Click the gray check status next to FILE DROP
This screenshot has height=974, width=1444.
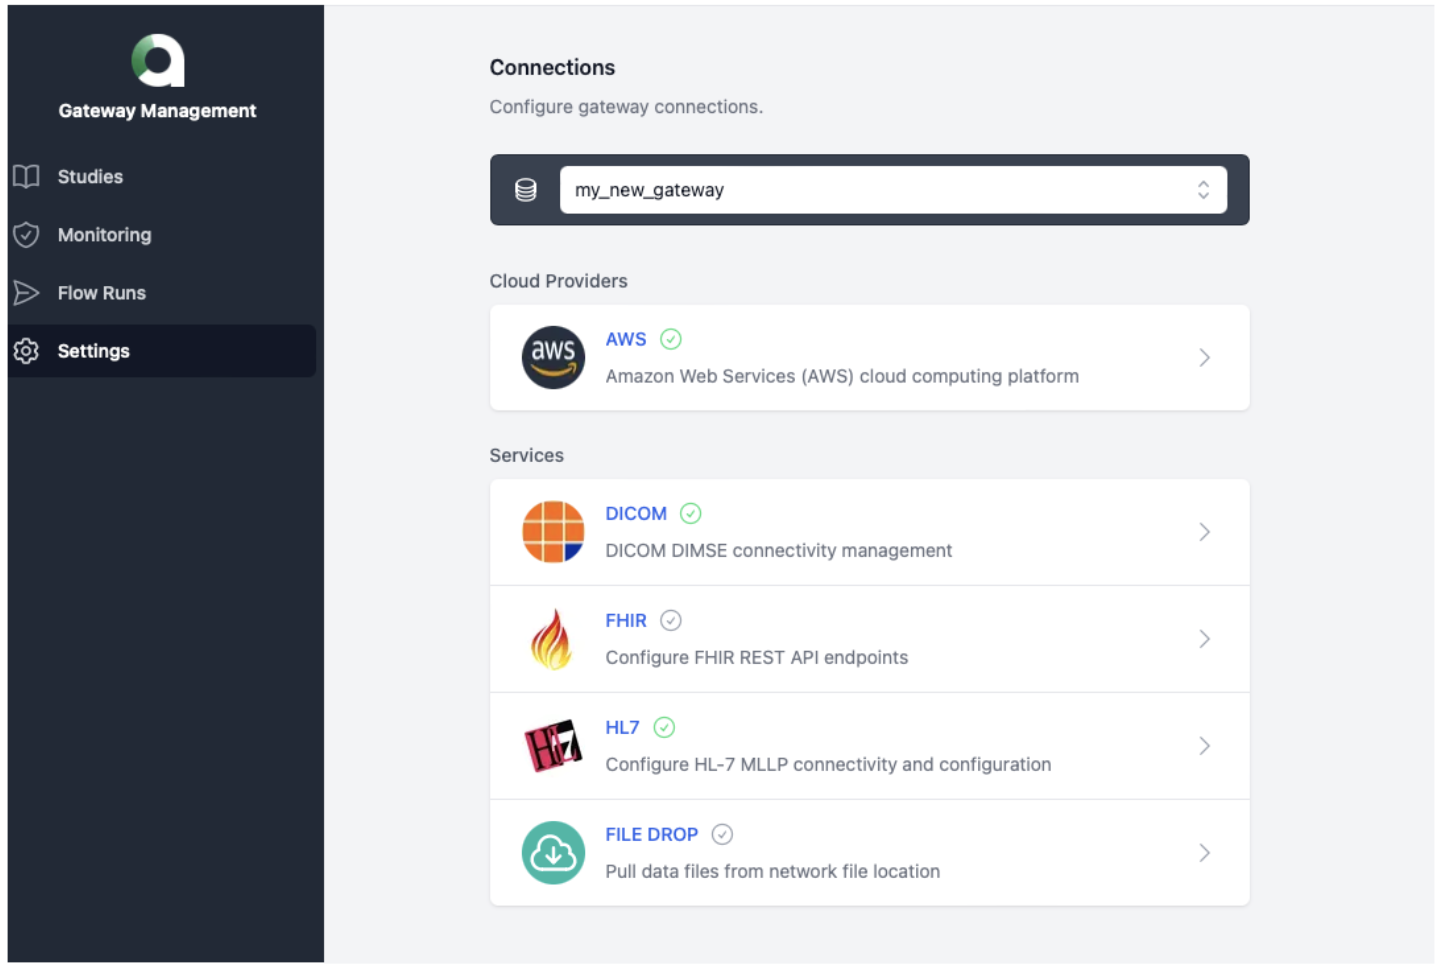pyautogui.click(x=722, y=834)
